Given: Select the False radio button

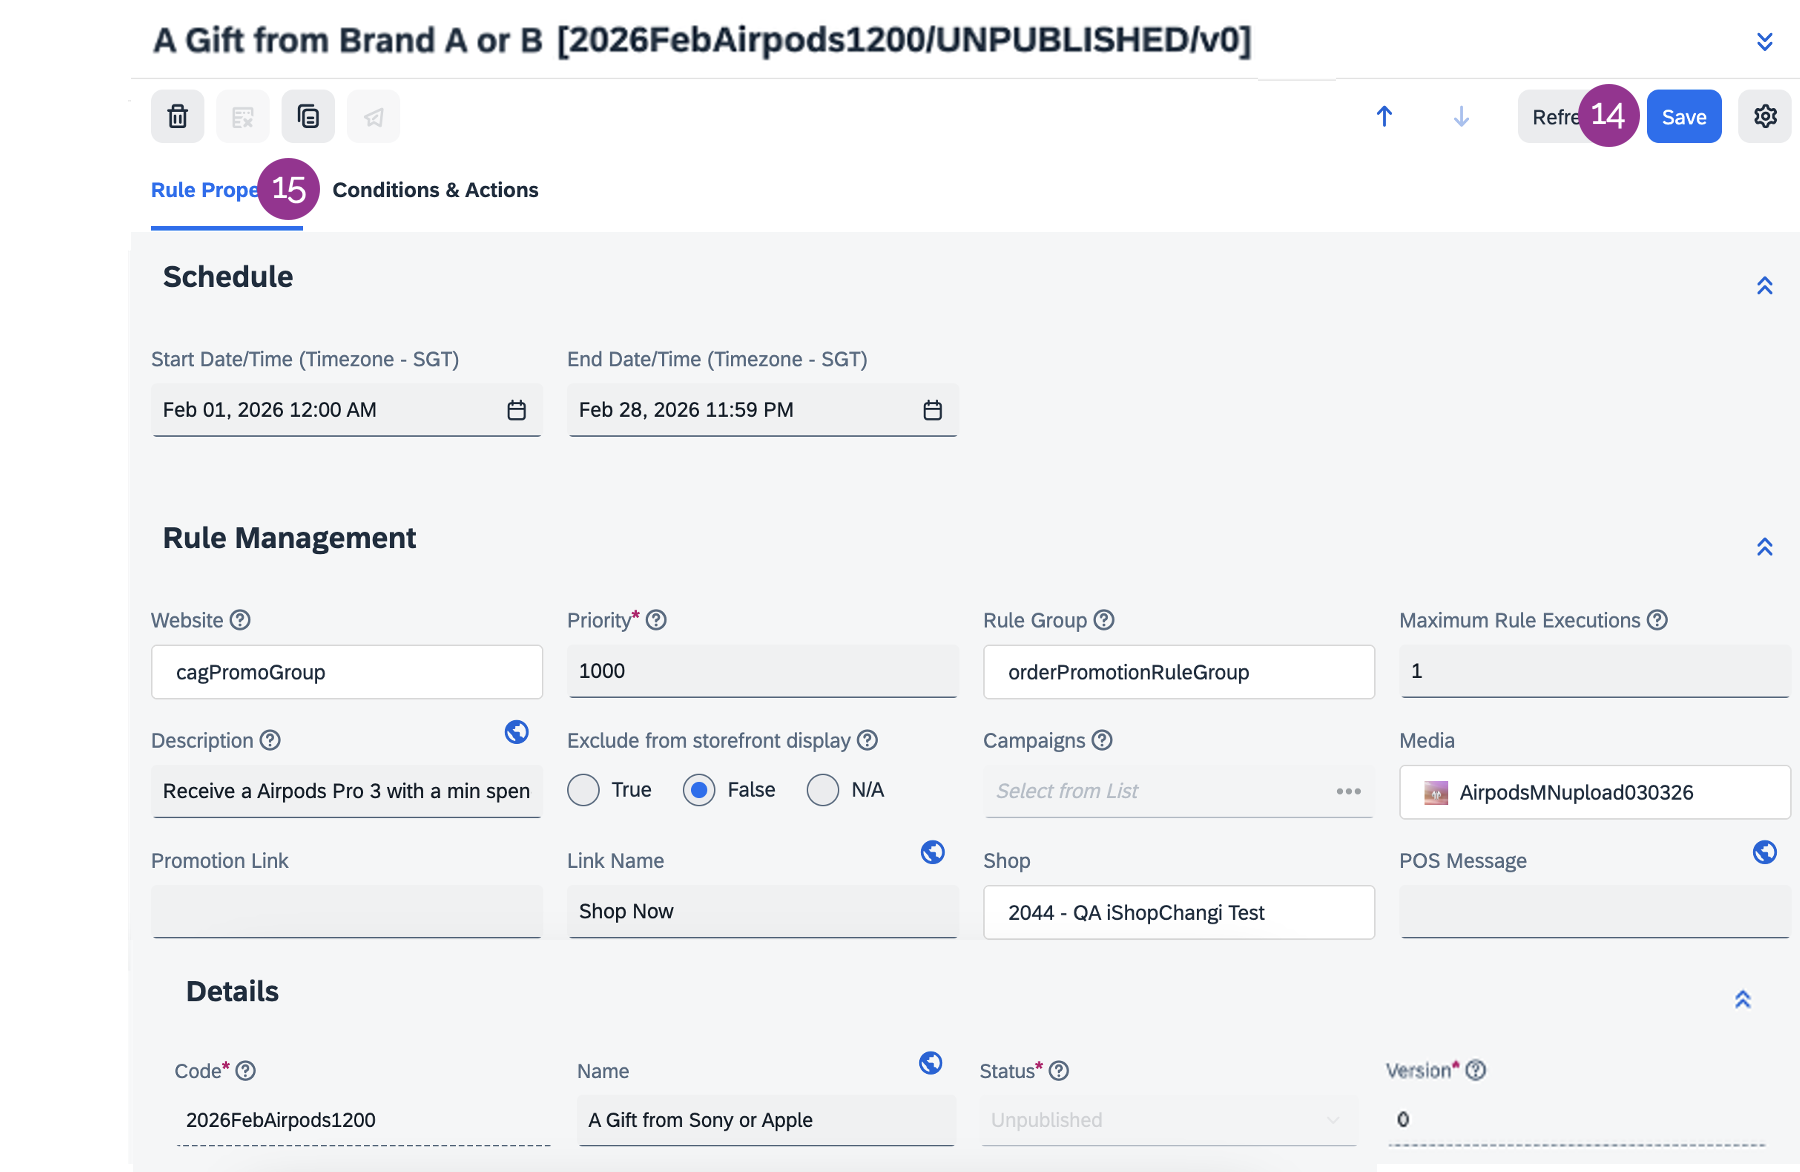Looking at the screenshot, I should point(699,790).
